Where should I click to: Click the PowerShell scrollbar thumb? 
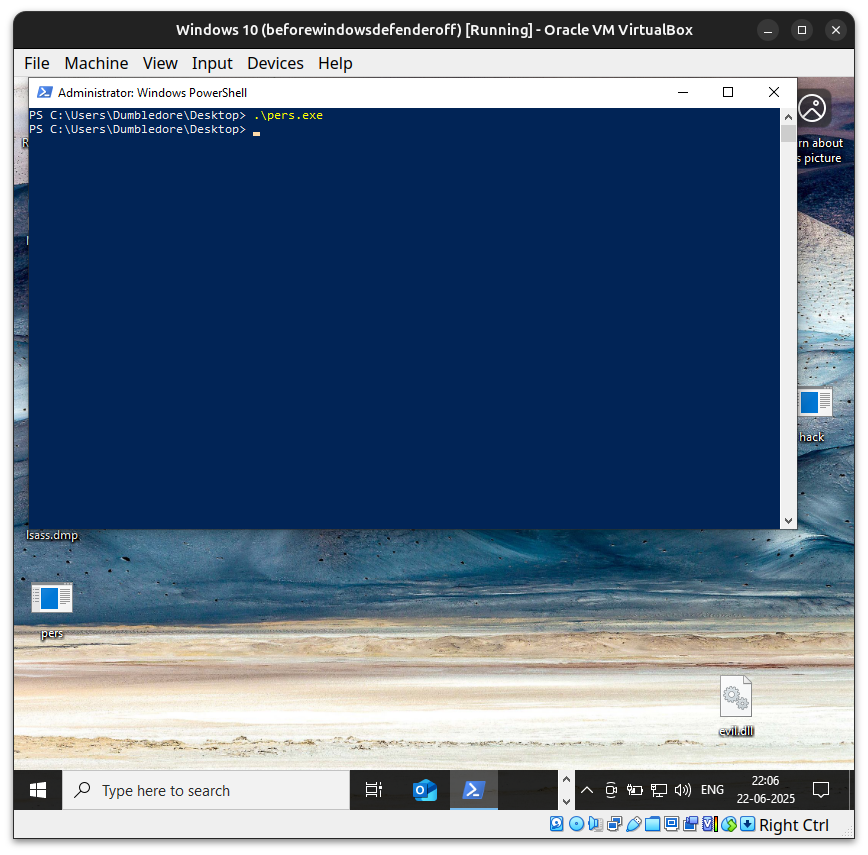[788, 133]
